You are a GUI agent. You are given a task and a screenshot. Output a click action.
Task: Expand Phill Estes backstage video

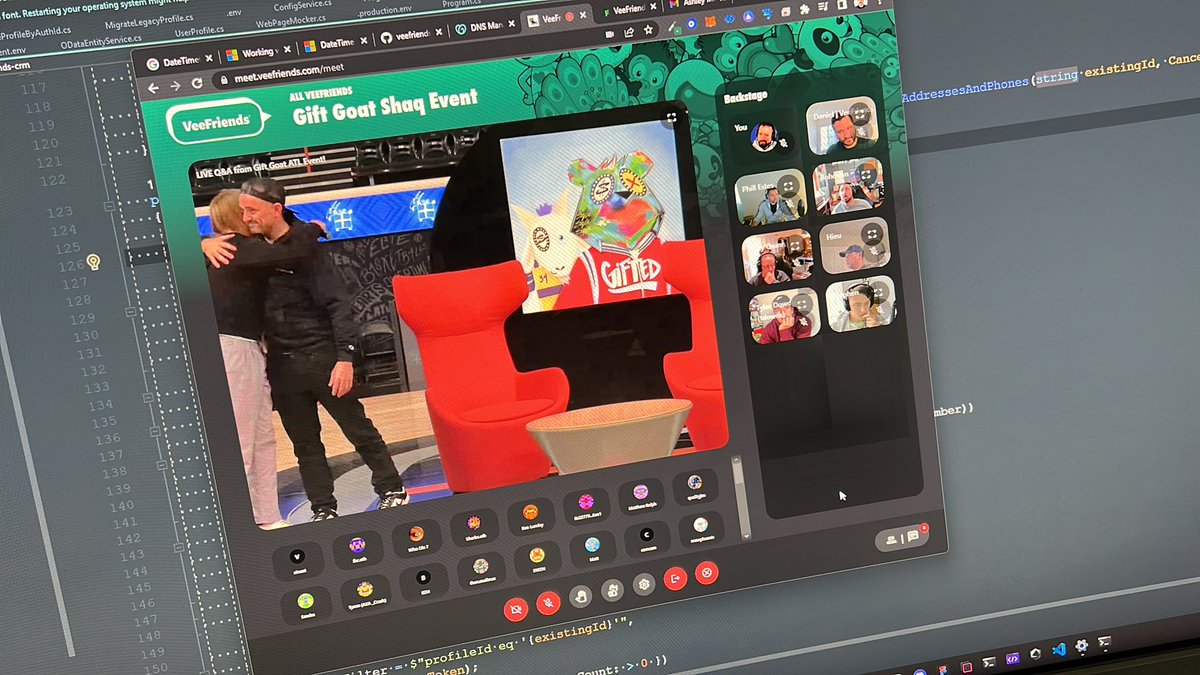pyautogui.click(x=790, y=184)
